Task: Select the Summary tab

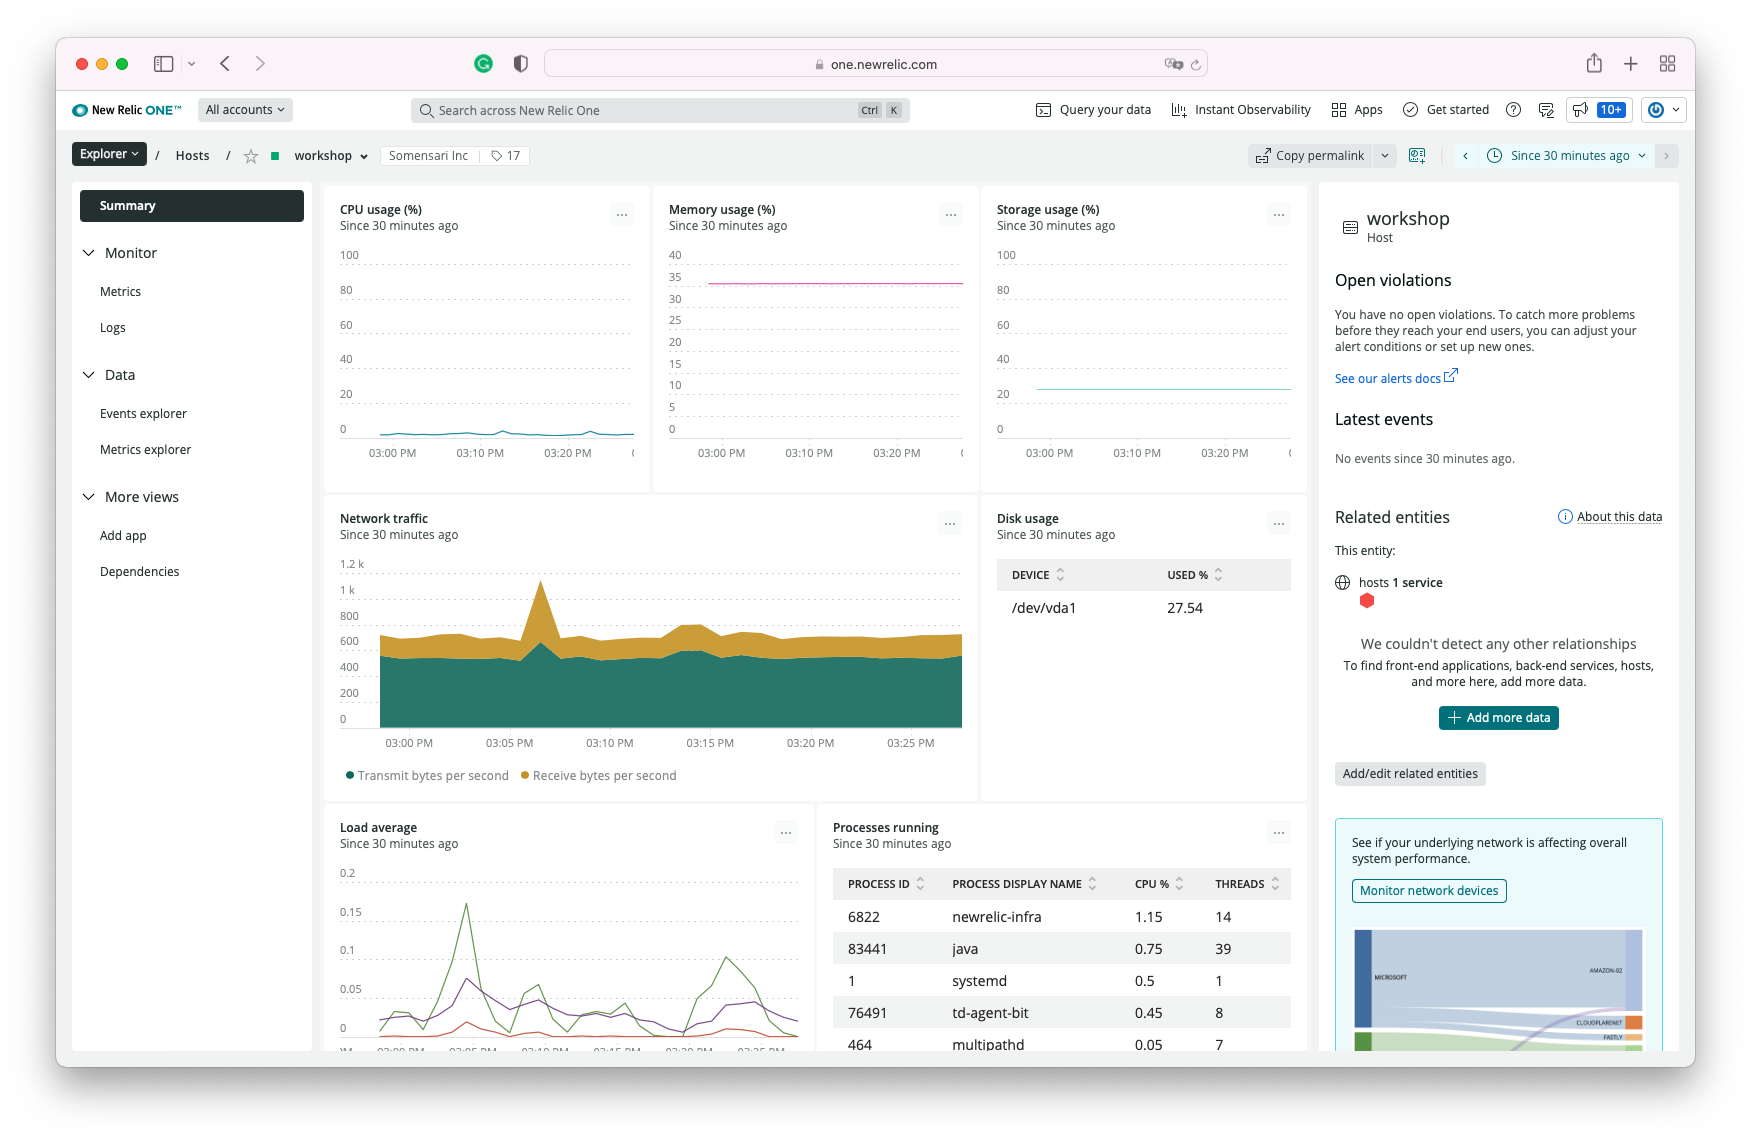Action: [x=192, y=206]
